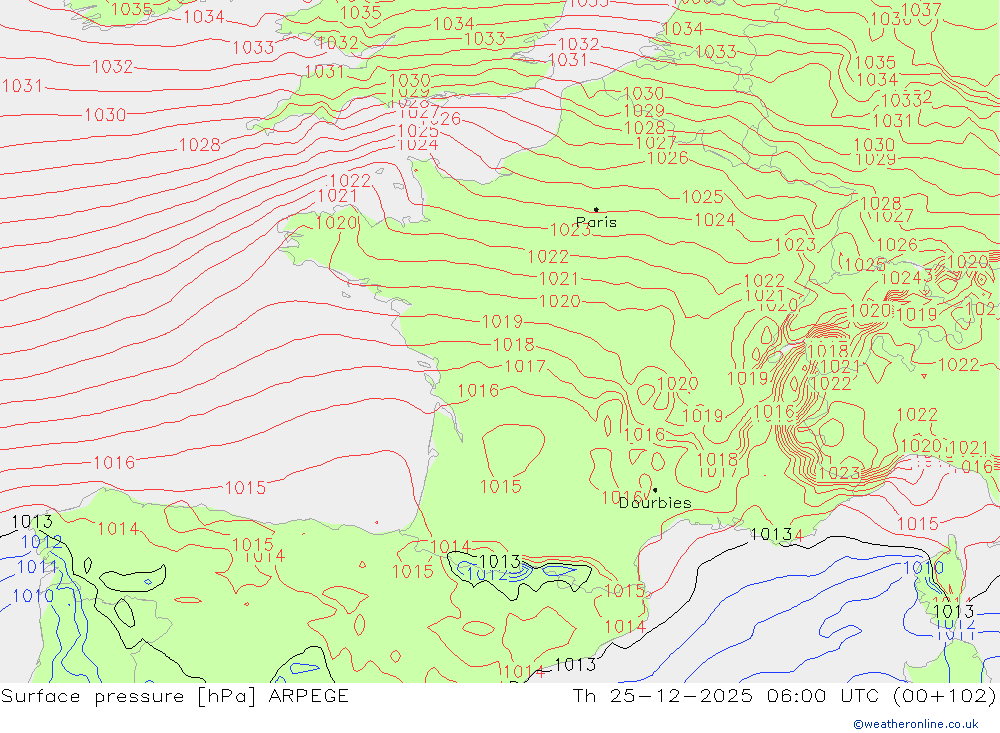
Task: Select the black dot marking Dourbies
Action: [655, 490]
